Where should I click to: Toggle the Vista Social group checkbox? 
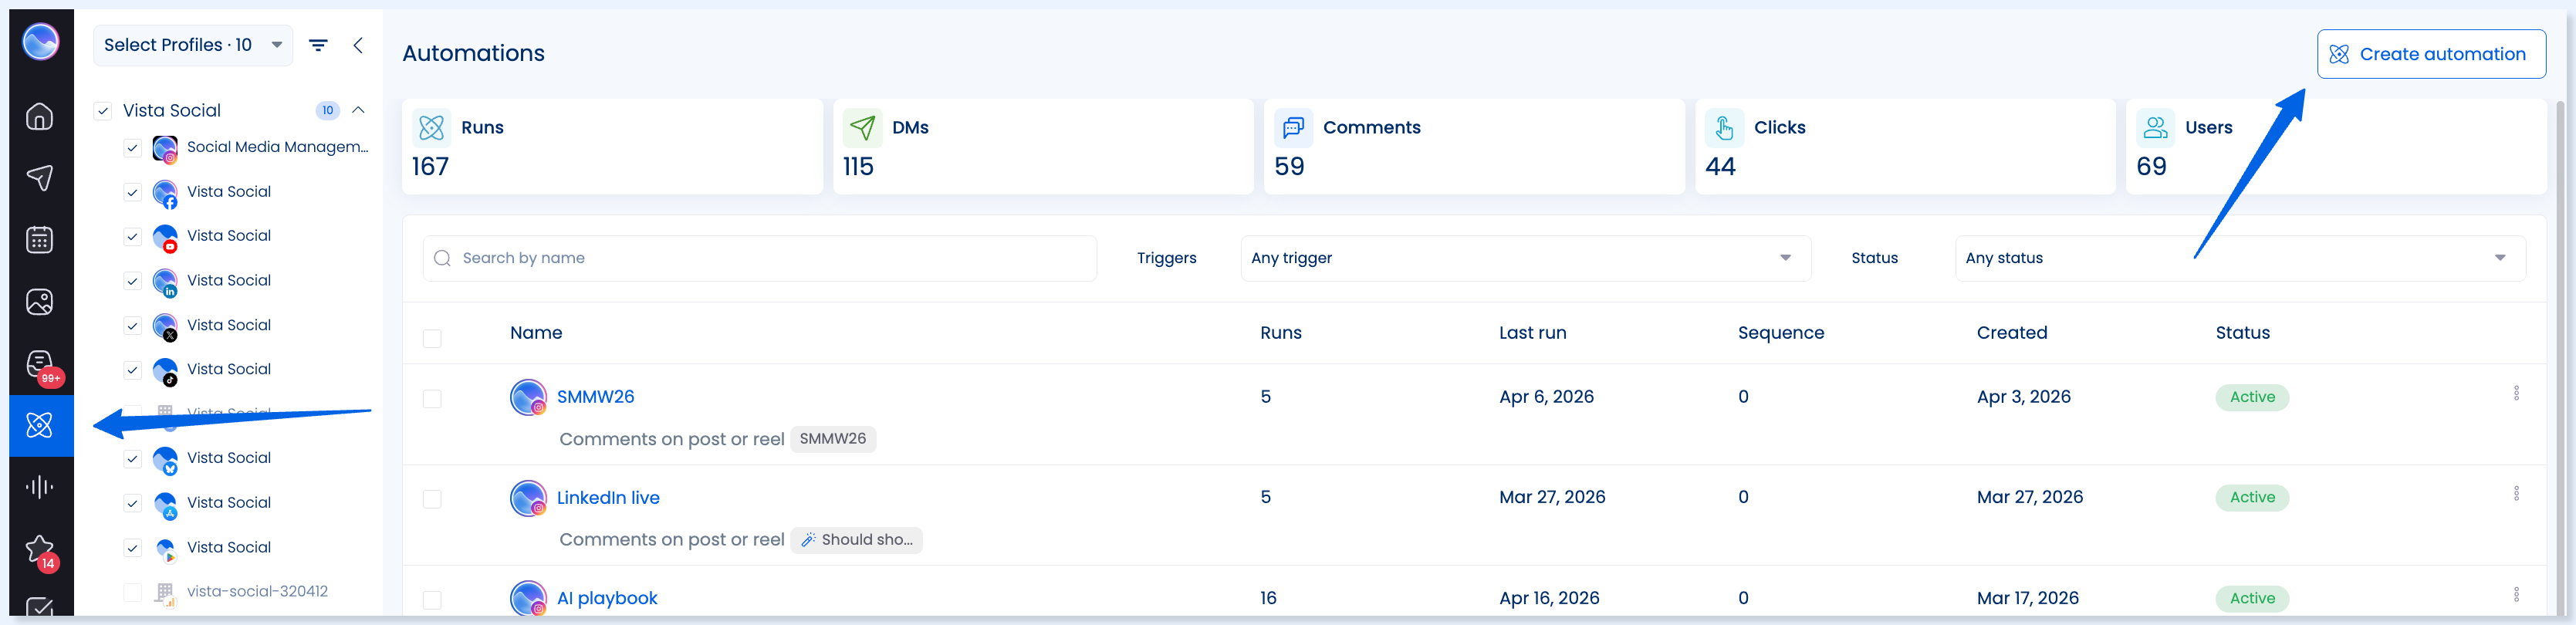point(103,111)
